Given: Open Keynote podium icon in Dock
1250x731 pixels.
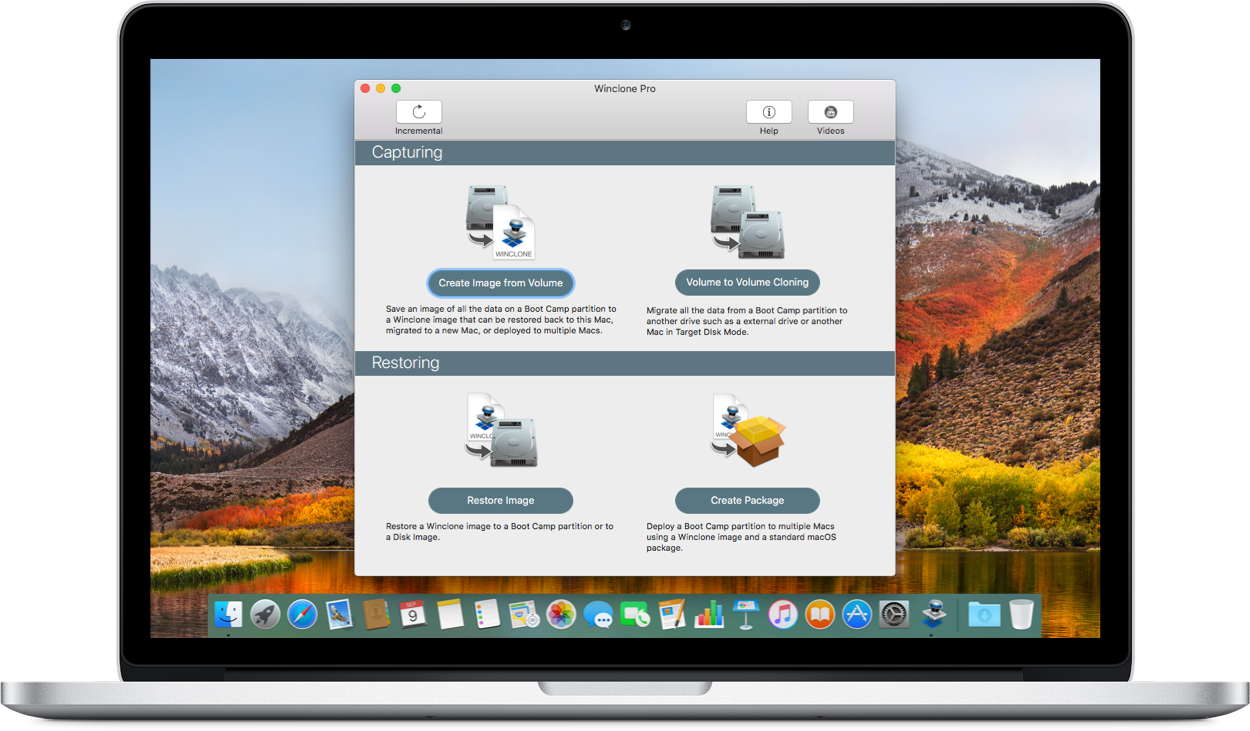Looking at the screenshot, I should pos(746,614).
